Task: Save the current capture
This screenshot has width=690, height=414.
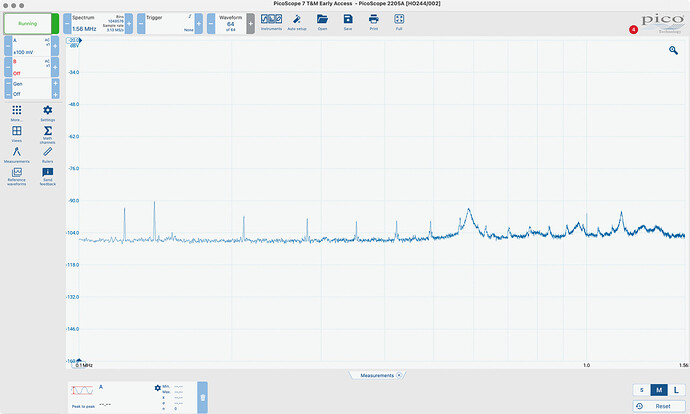Action: (348, 22)
